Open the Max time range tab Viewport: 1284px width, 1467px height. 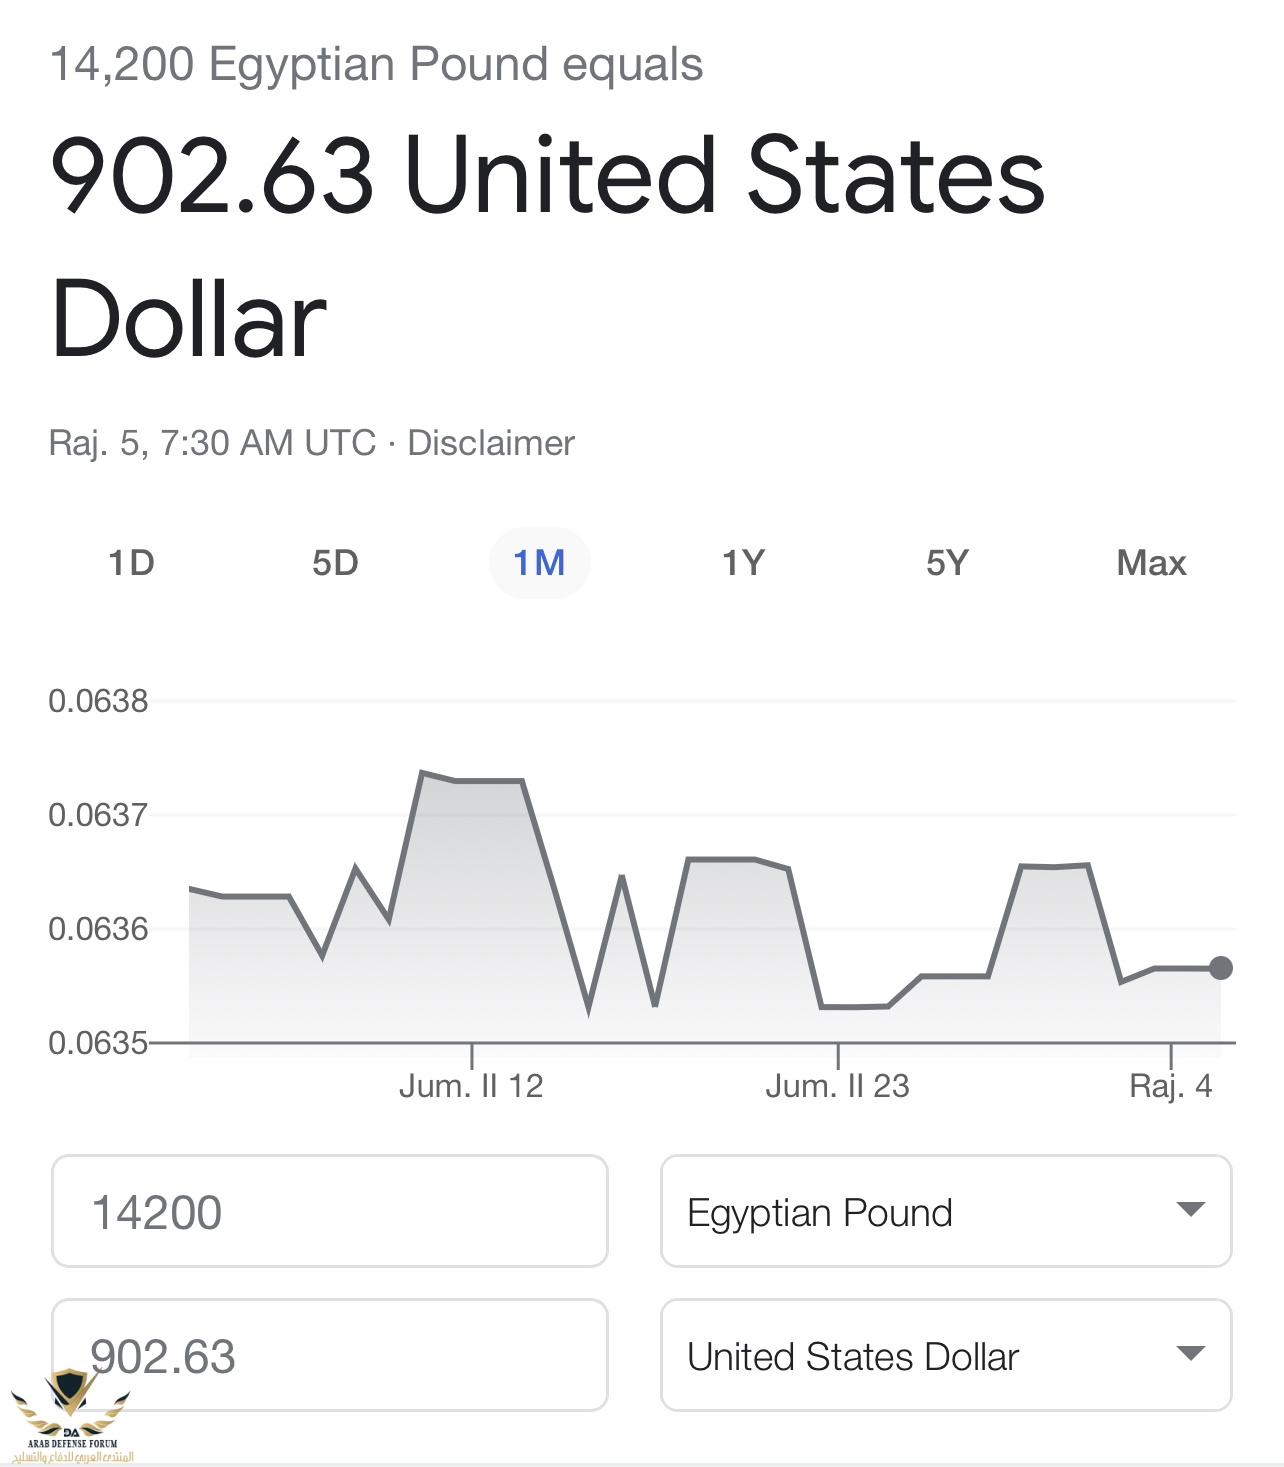pyautogui.click(x=1151, y=563)
